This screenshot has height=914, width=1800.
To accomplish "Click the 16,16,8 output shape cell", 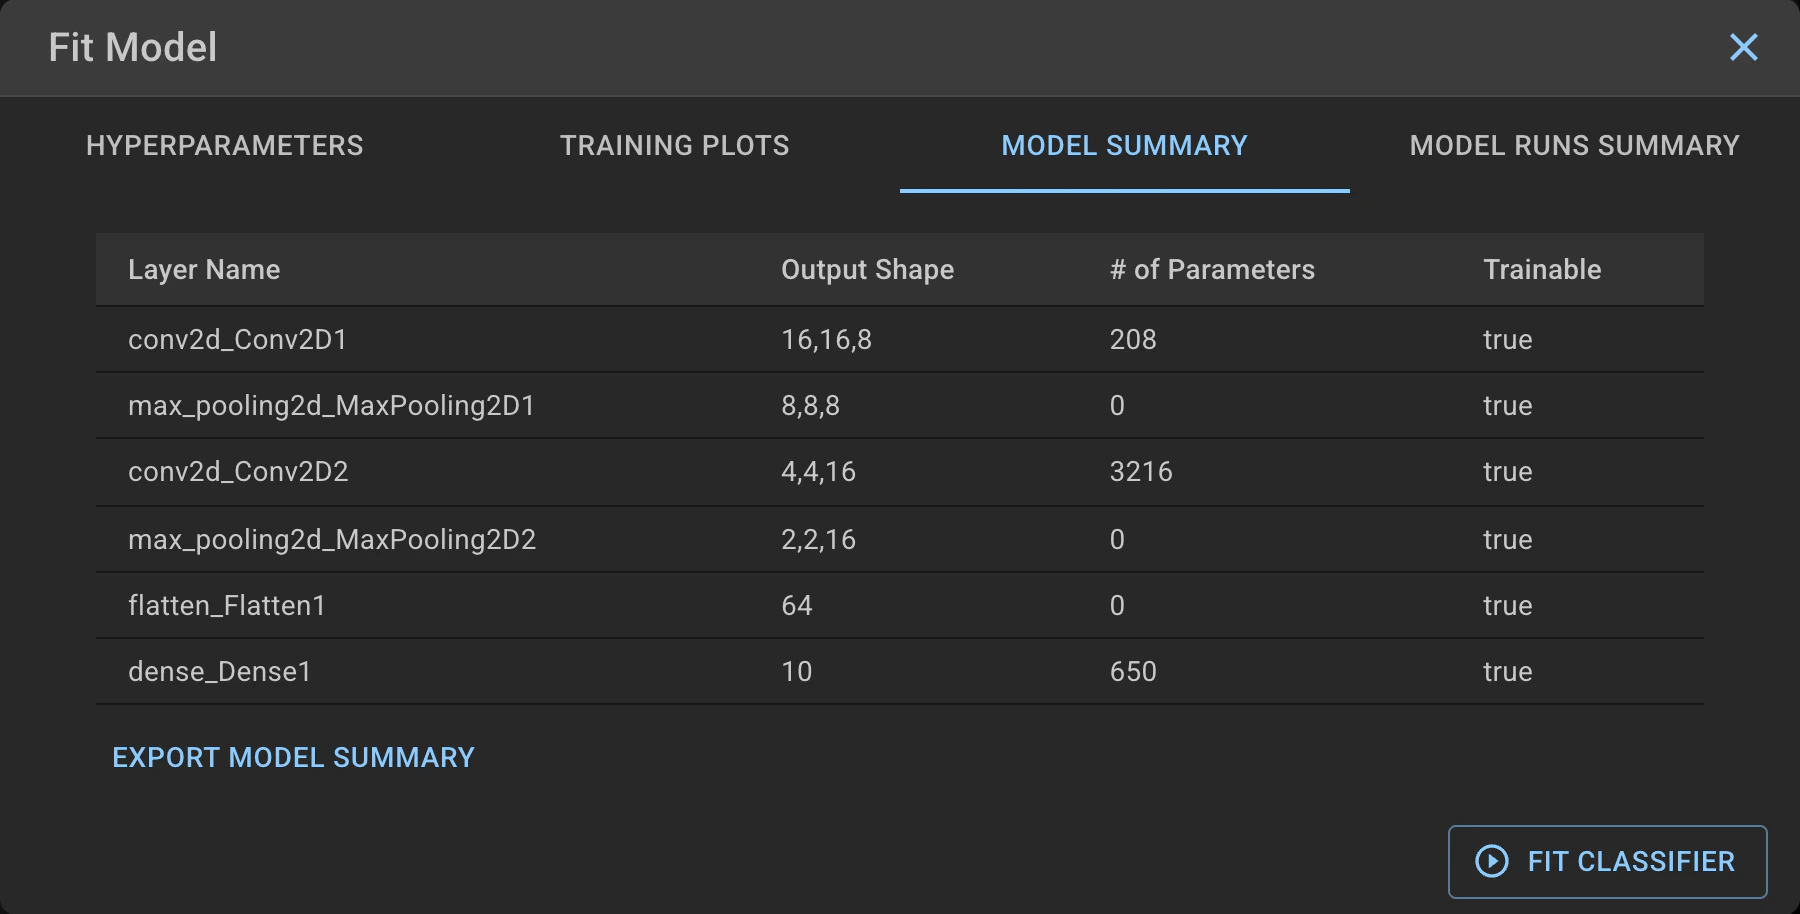I will coord(826,340).
